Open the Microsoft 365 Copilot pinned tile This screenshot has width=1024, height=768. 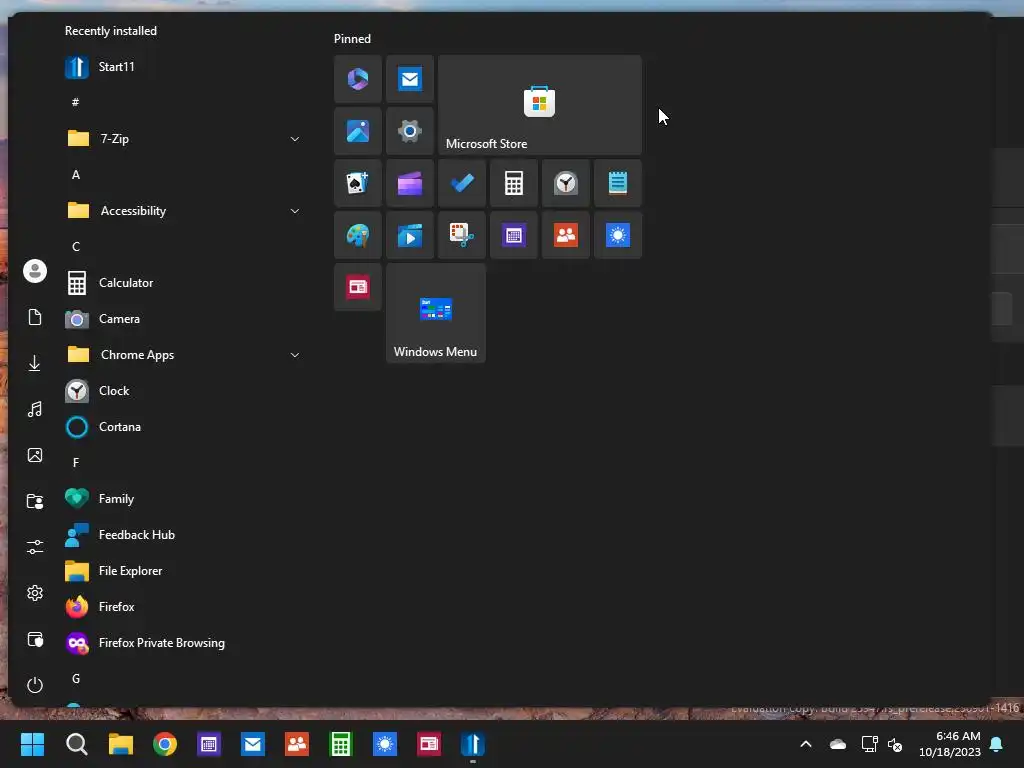coord(358,79)
